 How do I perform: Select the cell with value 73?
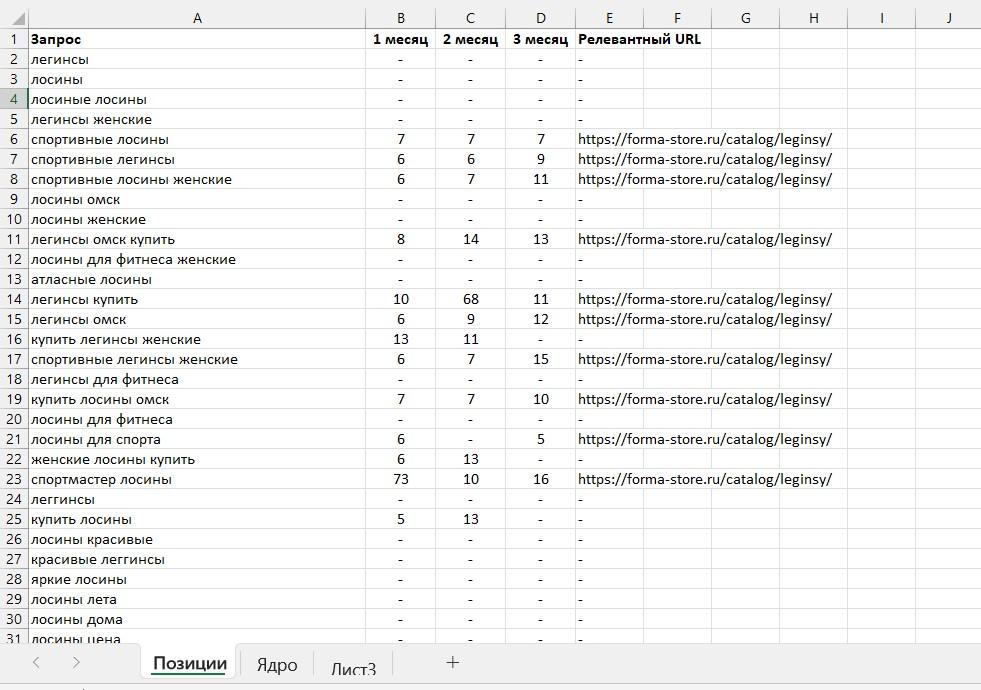coord(400,479)
